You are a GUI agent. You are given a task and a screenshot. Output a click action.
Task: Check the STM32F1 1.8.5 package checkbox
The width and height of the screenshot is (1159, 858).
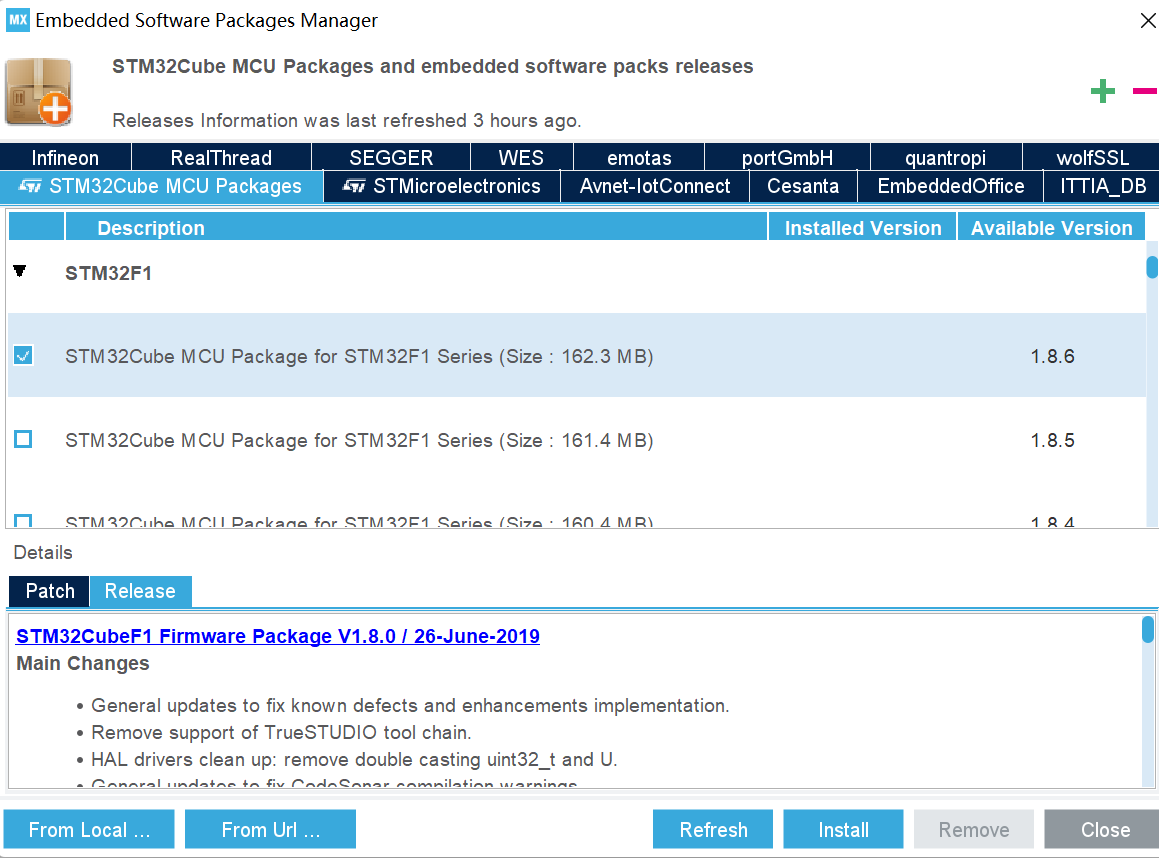23,439
